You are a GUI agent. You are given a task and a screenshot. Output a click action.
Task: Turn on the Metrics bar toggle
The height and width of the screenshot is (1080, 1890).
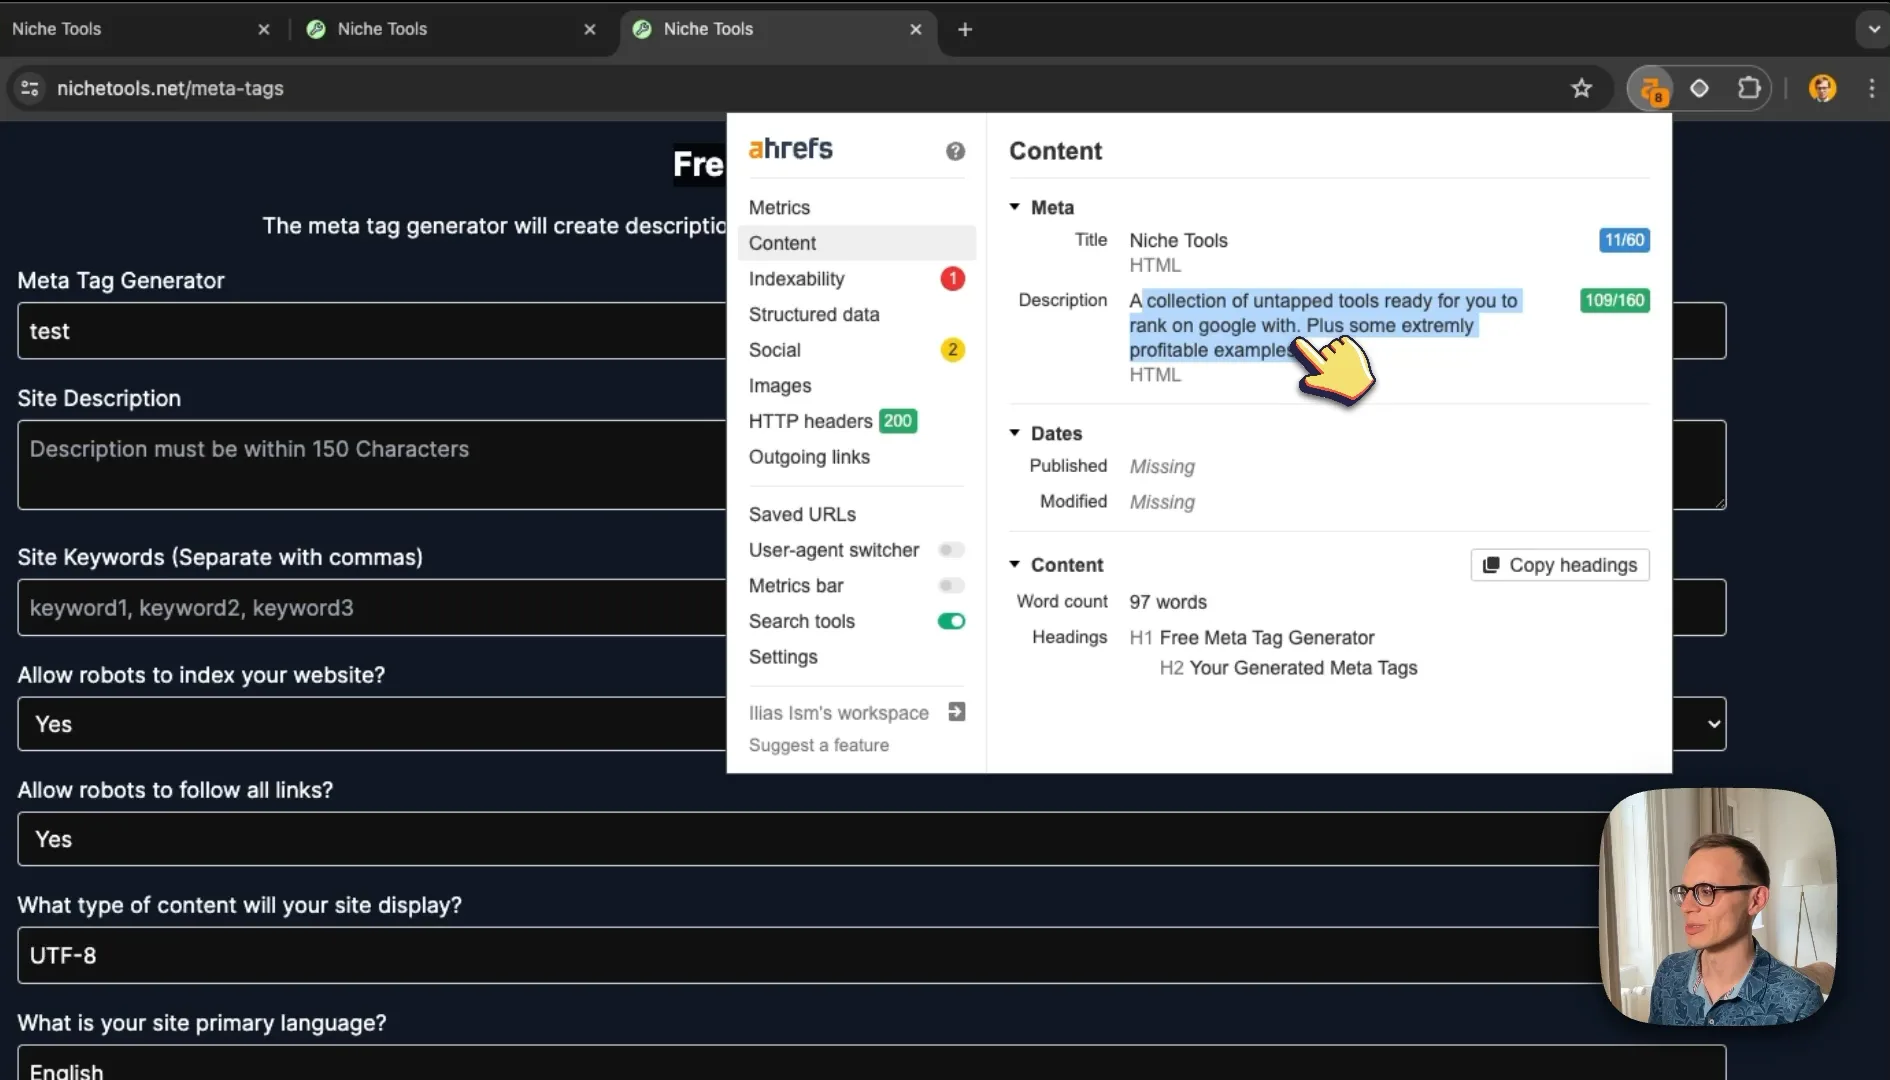point(951,586)
